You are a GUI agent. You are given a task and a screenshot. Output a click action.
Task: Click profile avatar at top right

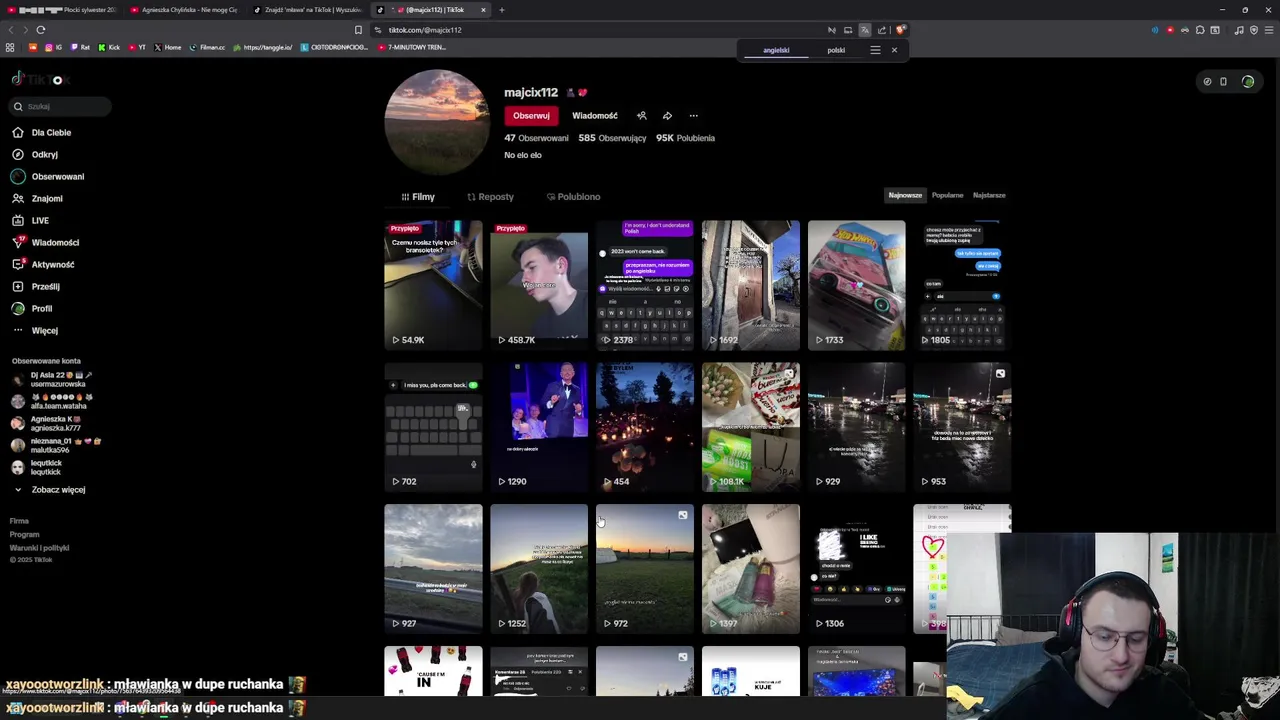click(x=1248, y=82)
